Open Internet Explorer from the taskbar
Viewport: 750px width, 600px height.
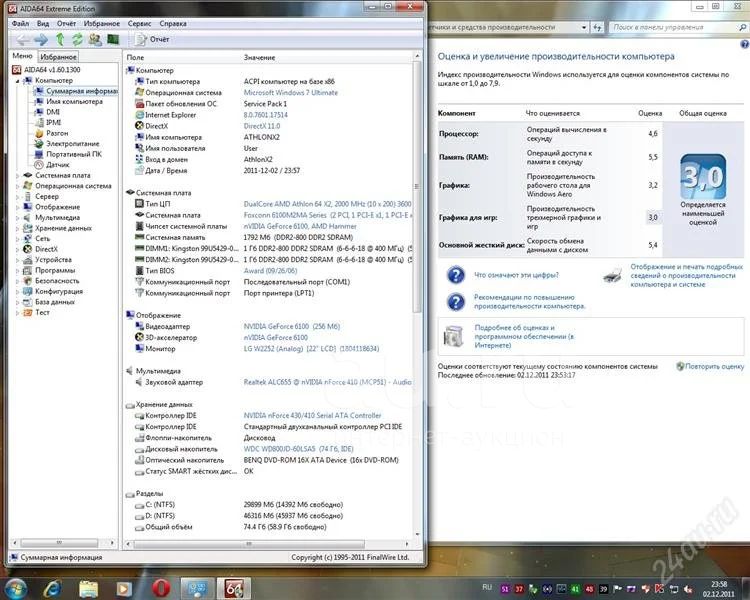point(52,589)
